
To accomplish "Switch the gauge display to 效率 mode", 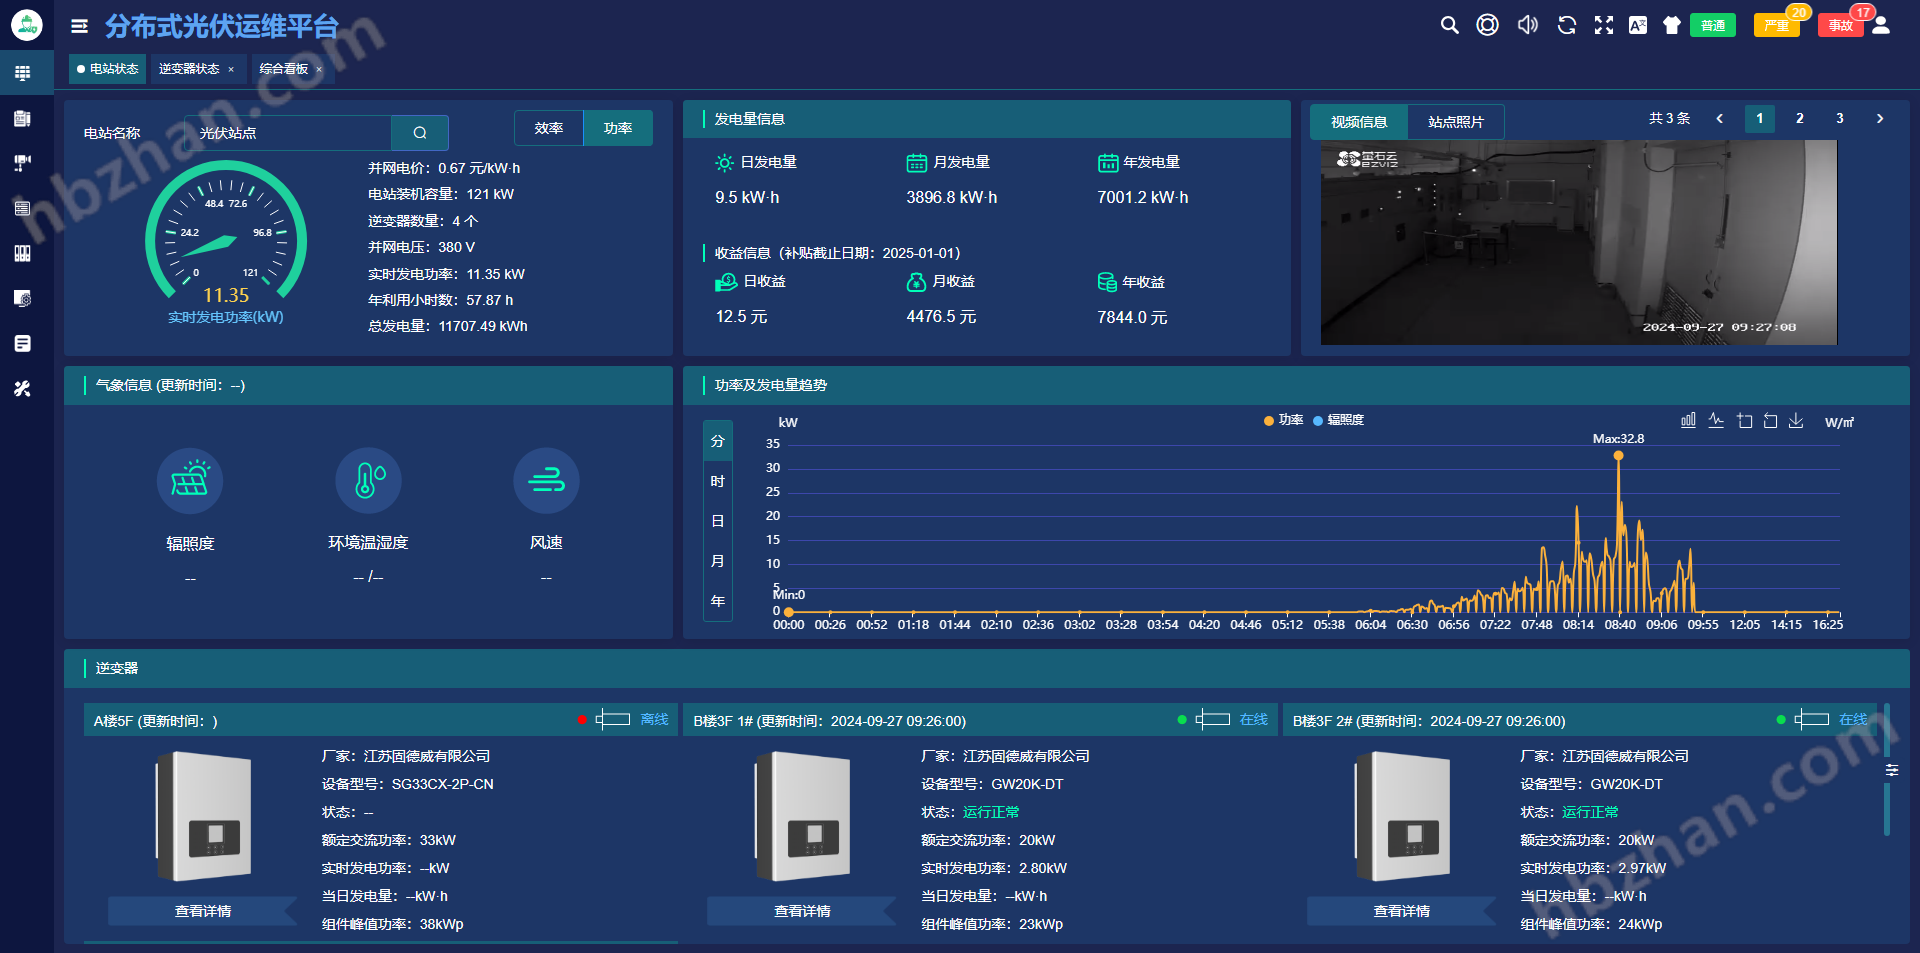I will pos(548,128).
